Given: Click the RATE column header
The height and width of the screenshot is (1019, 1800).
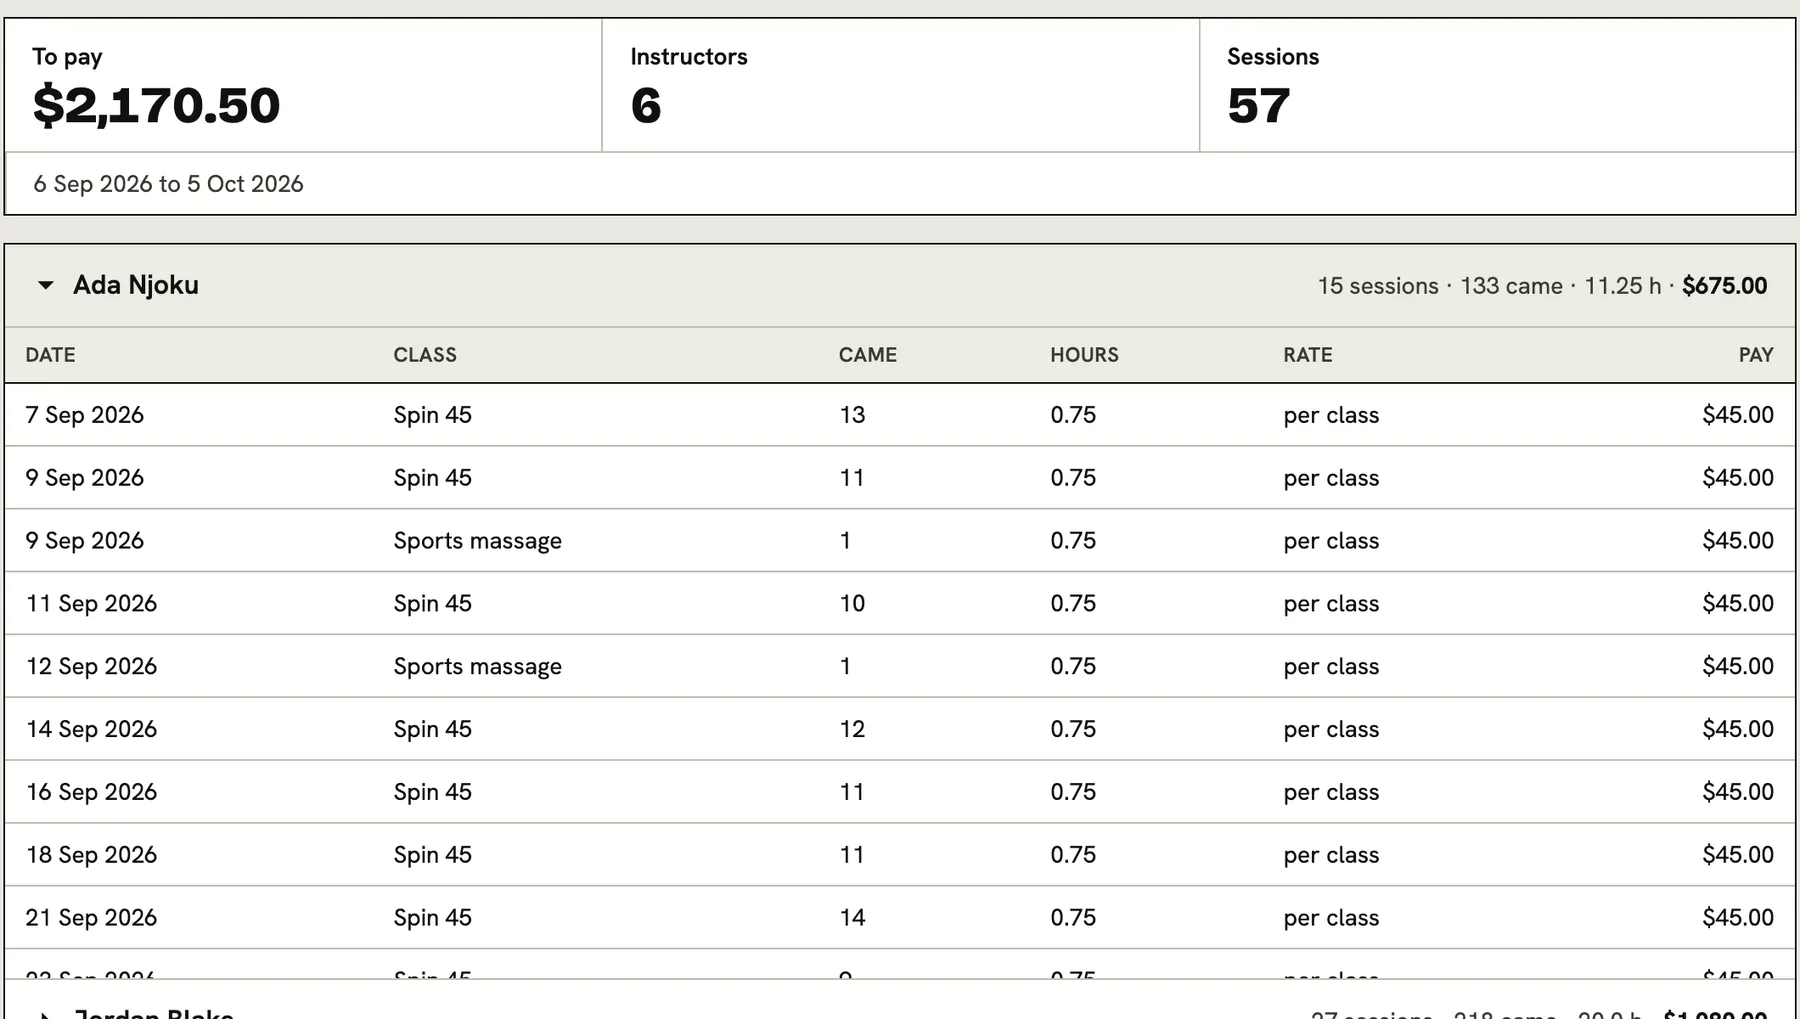Looking at the screenshot, I should 1308,355.
